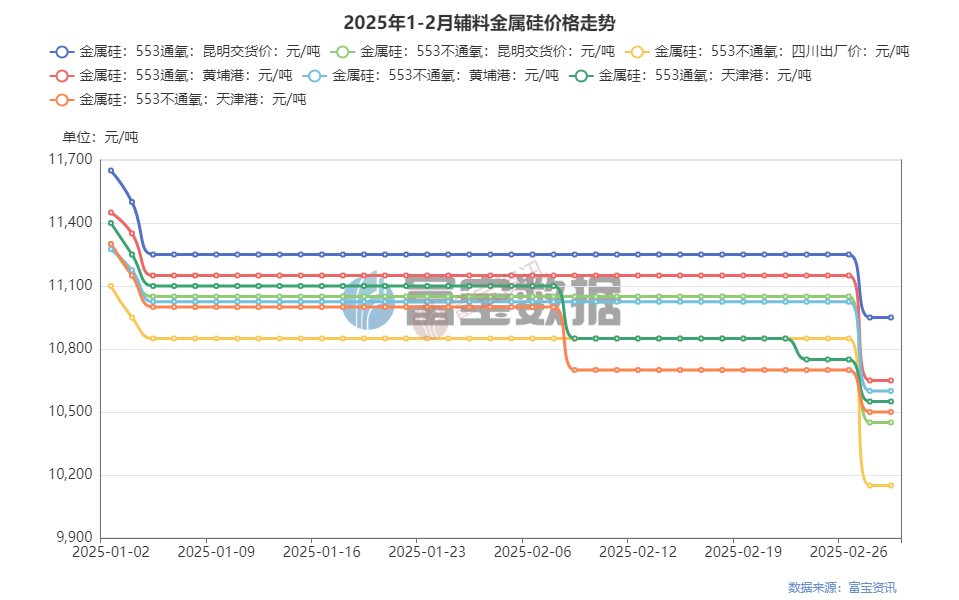Toggle legend 553通氧 天津港 series
The height and width of the screenshot is (600, 959).
tap(690, 76)
